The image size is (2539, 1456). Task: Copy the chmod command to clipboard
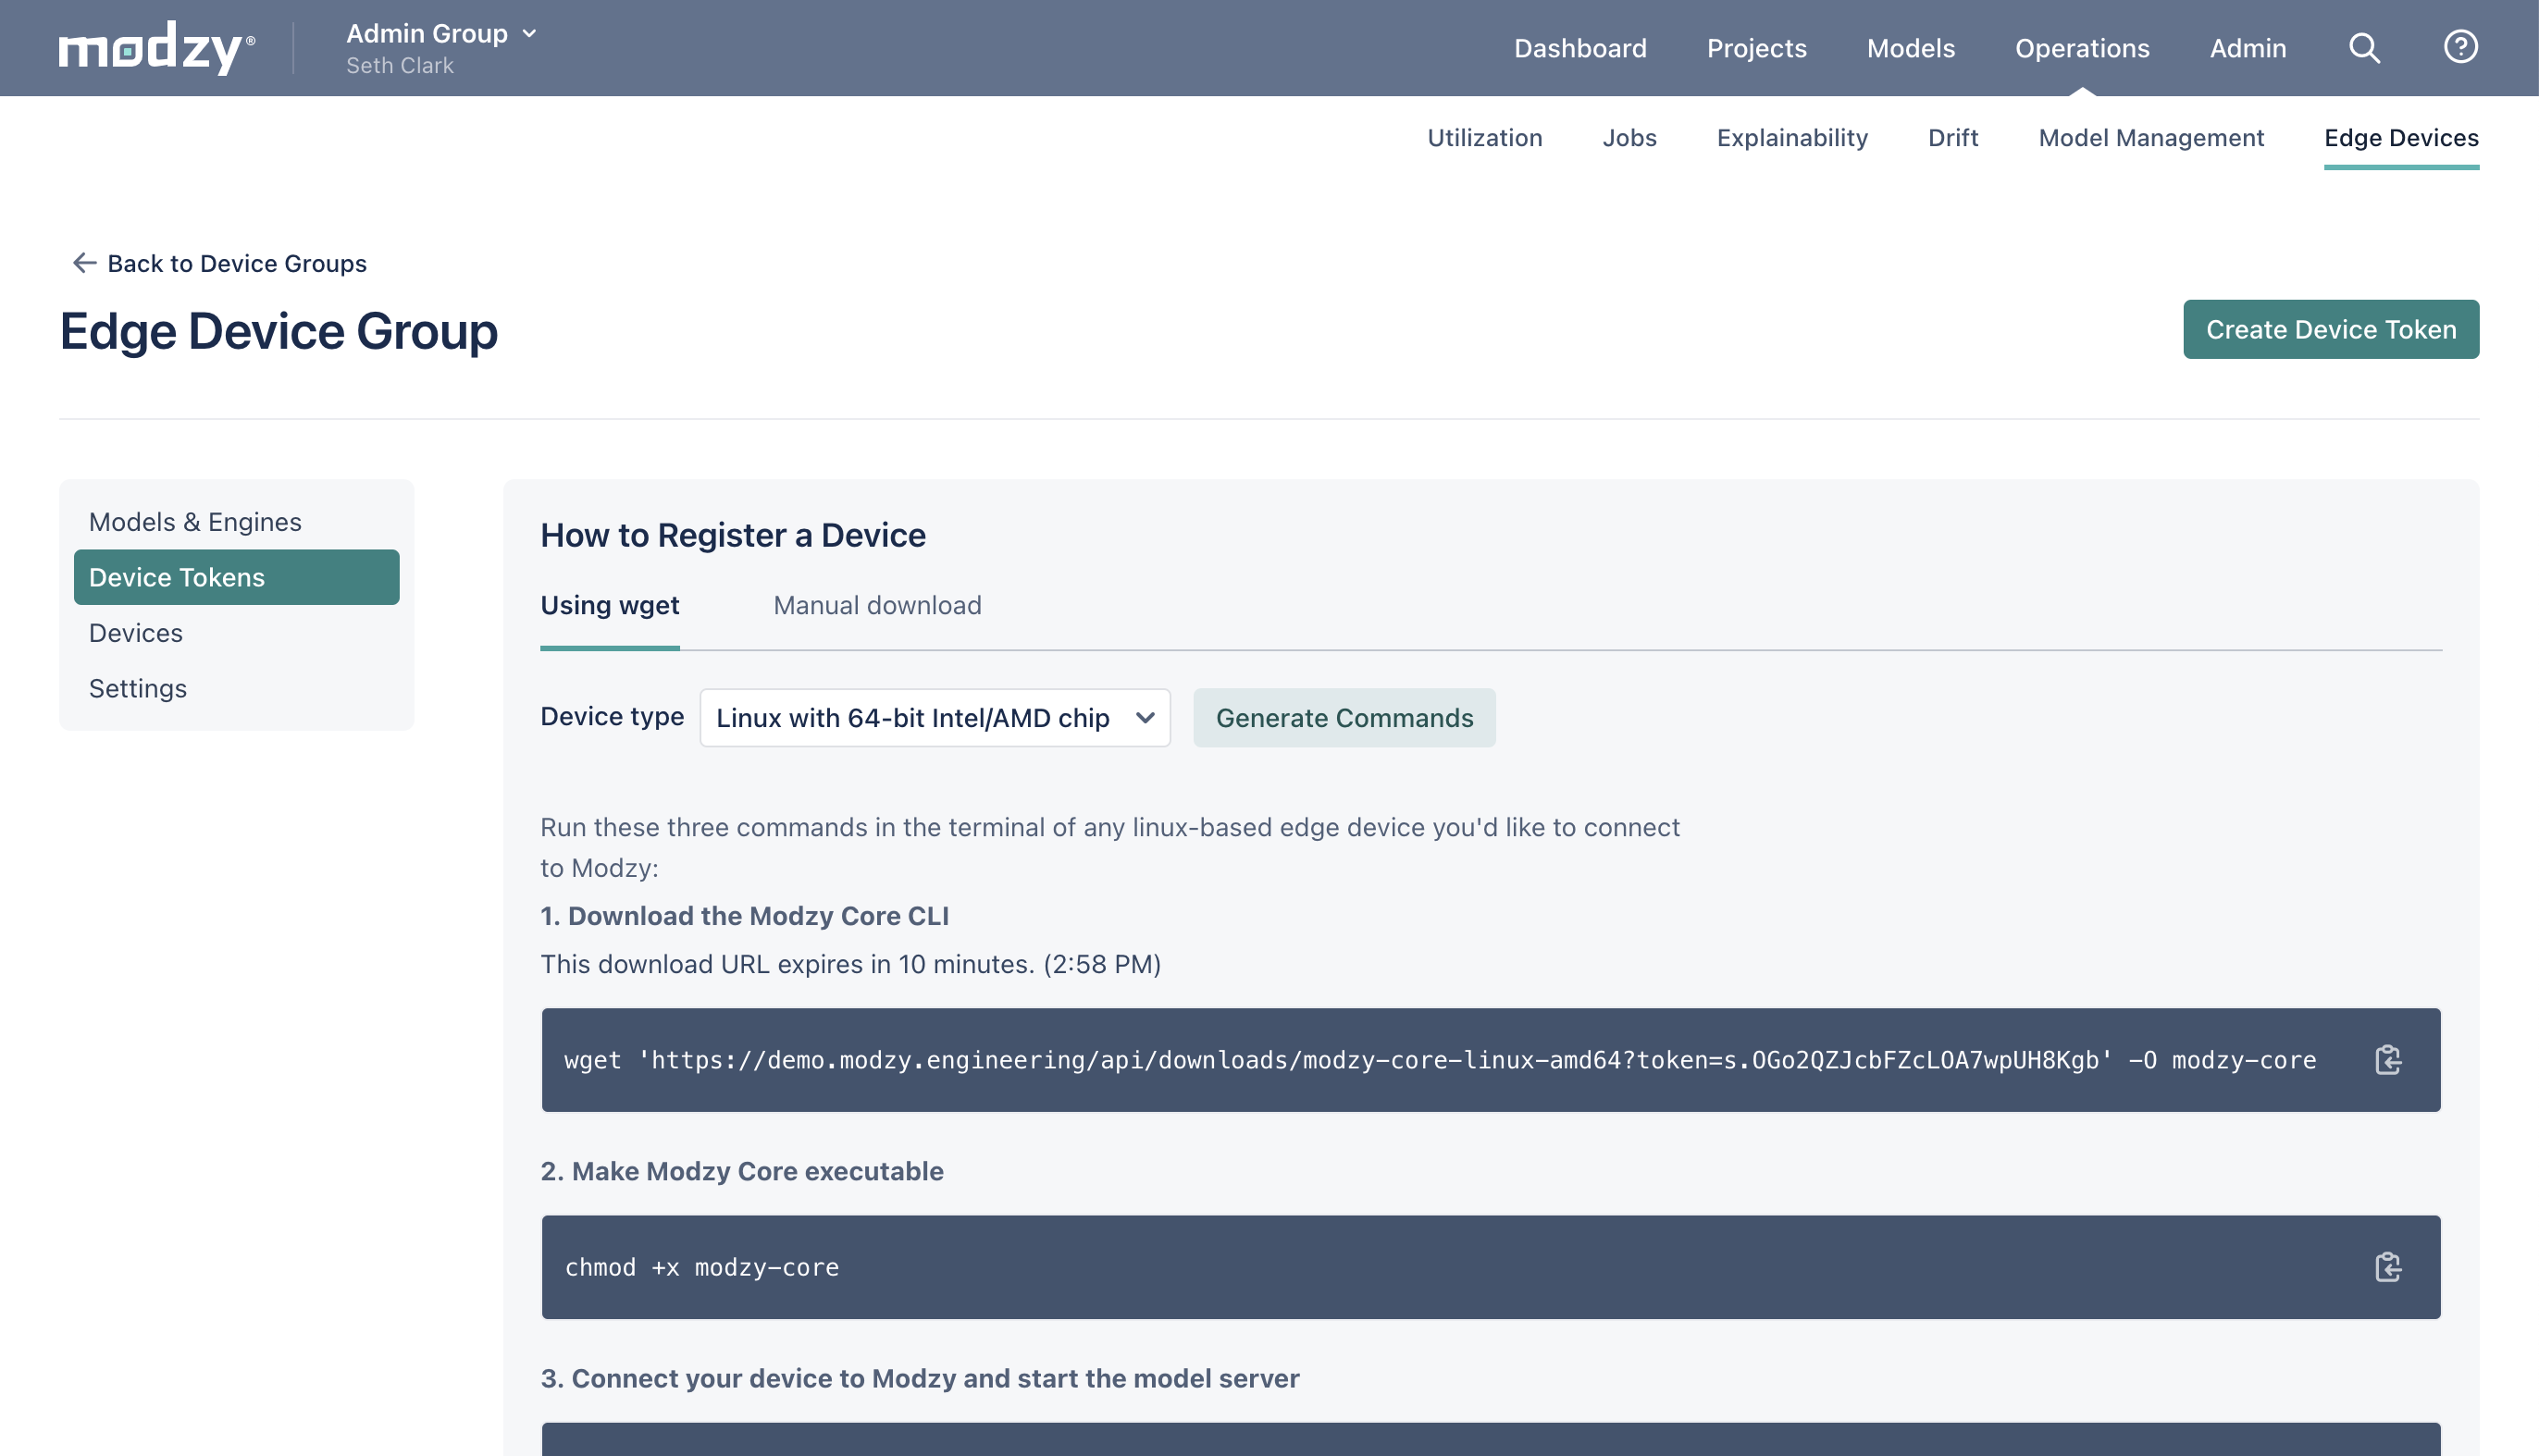[x=2387, y=1267]
